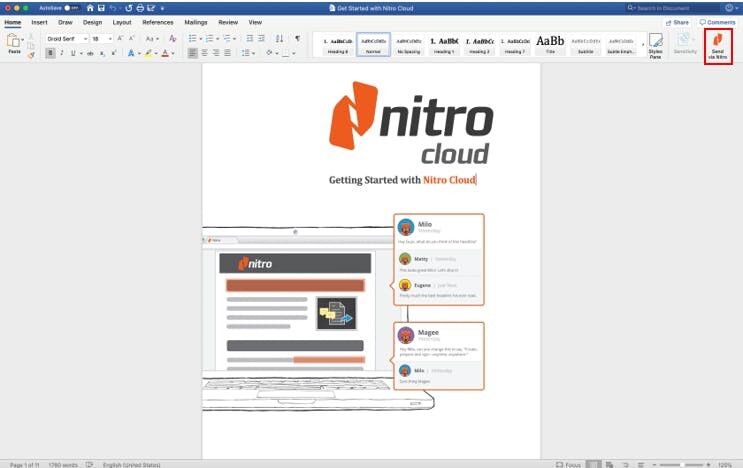
Task: Increase paragraph indent
Action: 261,38
